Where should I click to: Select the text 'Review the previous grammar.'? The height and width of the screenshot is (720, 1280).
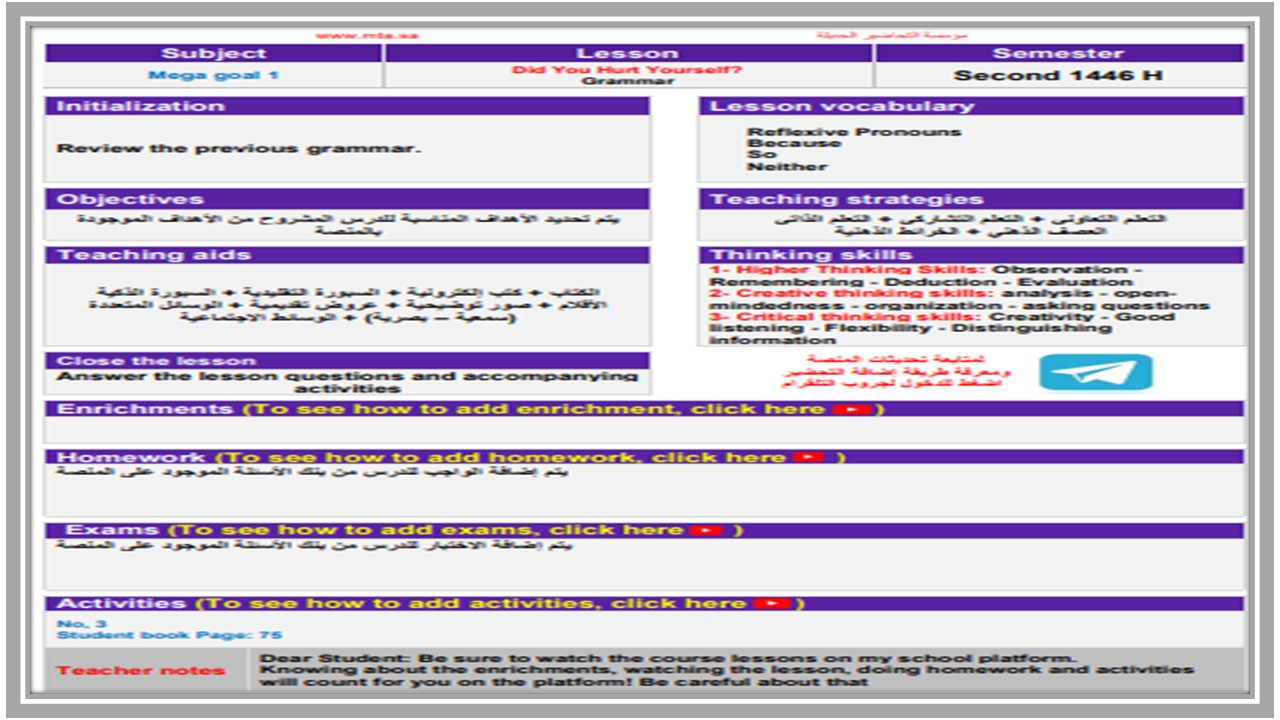click(239, 149)
